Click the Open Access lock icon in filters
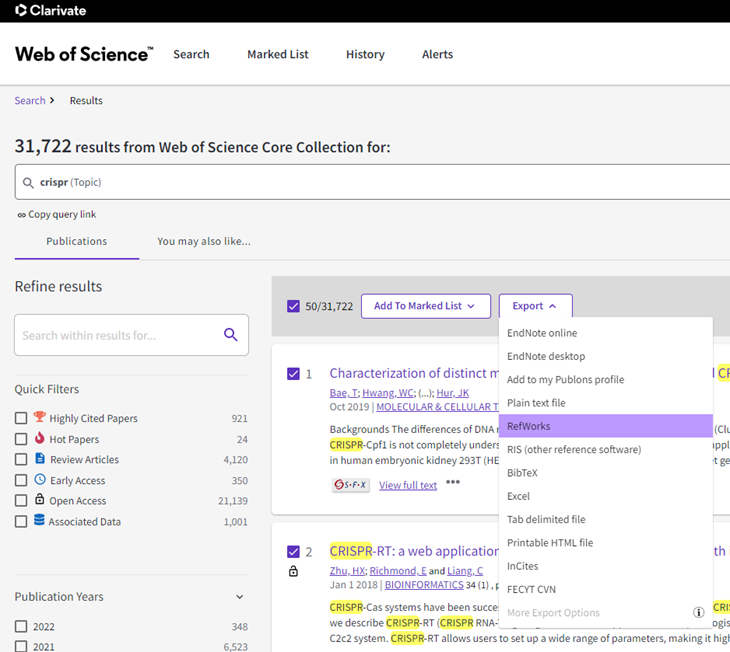The width and height of the screenshot is (730, 652). [x=40, y=499]
